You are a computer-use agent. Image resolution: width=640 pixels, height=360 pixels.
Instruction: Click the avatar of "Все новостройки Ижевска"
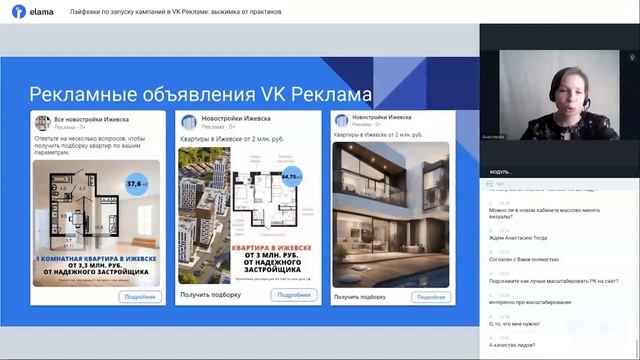(42, 123)
